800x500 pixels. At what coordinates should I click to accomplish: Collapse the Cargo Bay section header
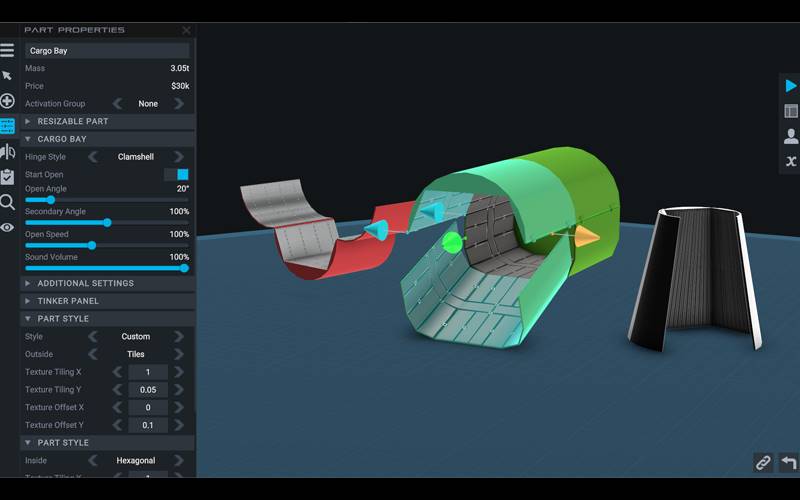point(62,139)
